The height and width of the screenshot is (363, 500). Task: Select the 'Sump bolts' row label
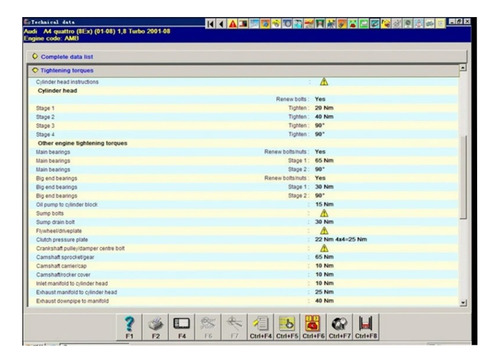tap(50, 213)
